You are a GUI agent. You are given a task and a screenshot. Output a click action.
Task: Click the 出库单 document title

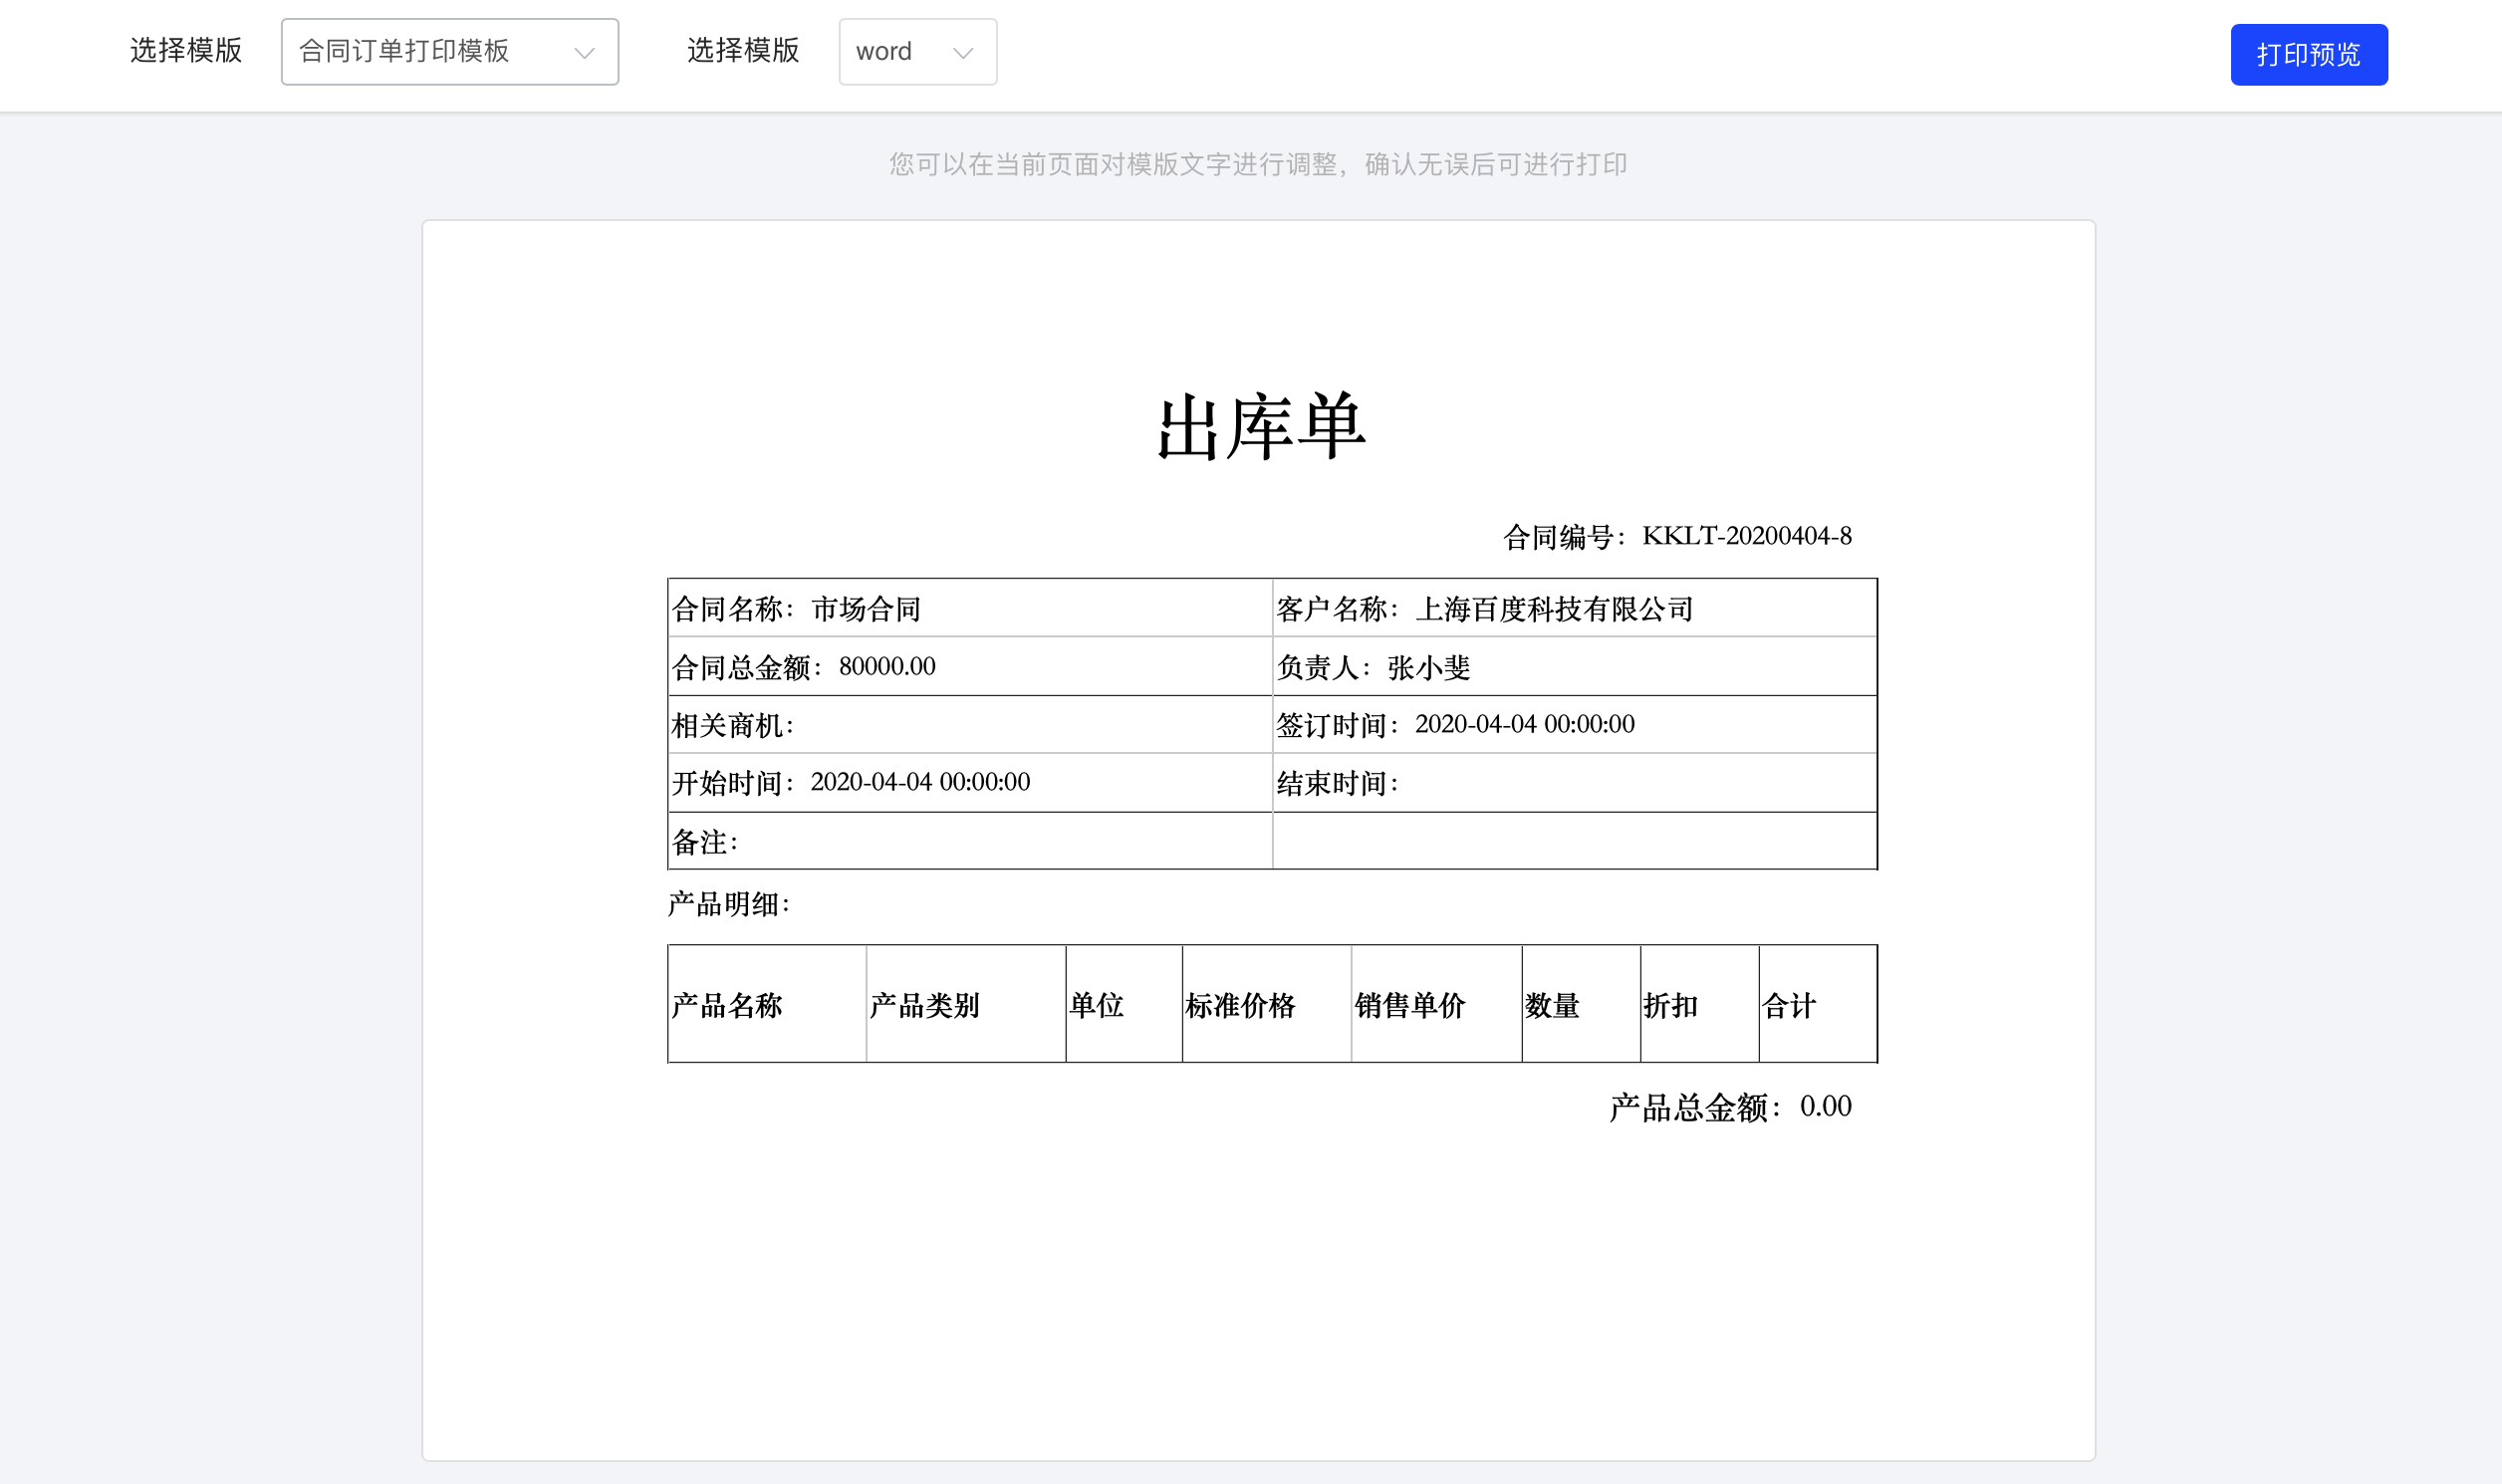(1260, 428)
